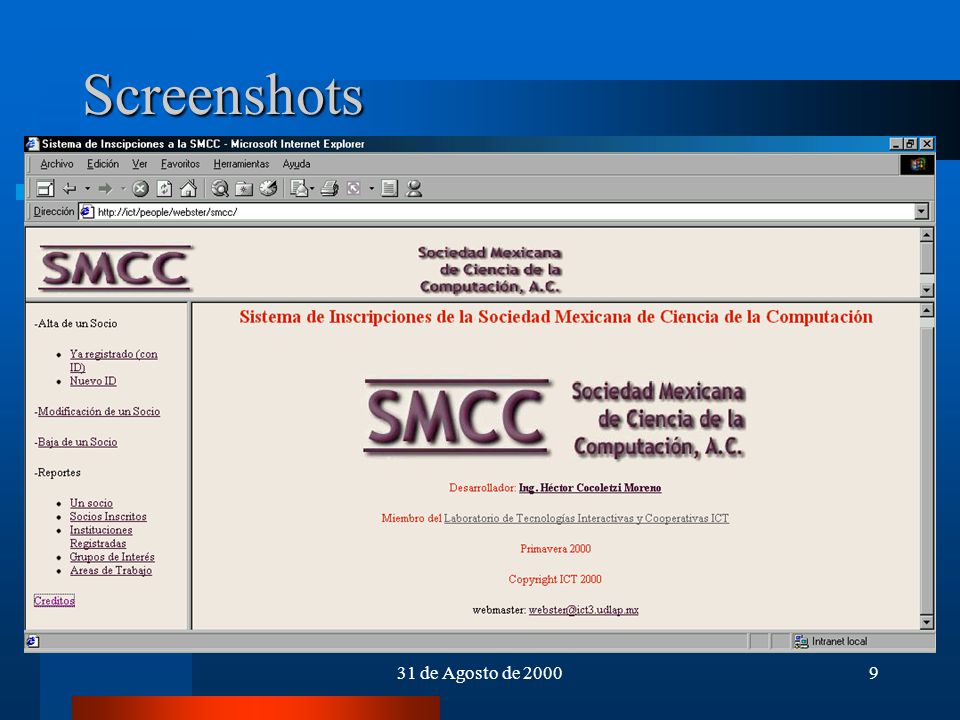Print the page with the printer icon

[329, 188]
